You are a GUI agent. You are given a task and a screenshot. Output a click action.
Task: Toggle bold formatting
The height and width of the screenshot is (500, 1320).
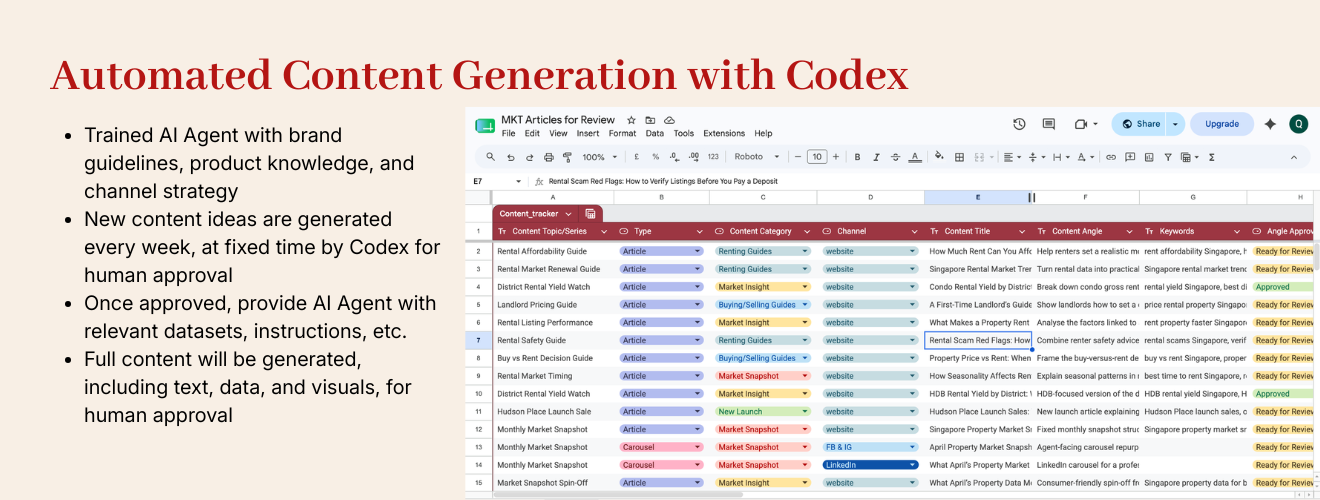pos(857,157)
